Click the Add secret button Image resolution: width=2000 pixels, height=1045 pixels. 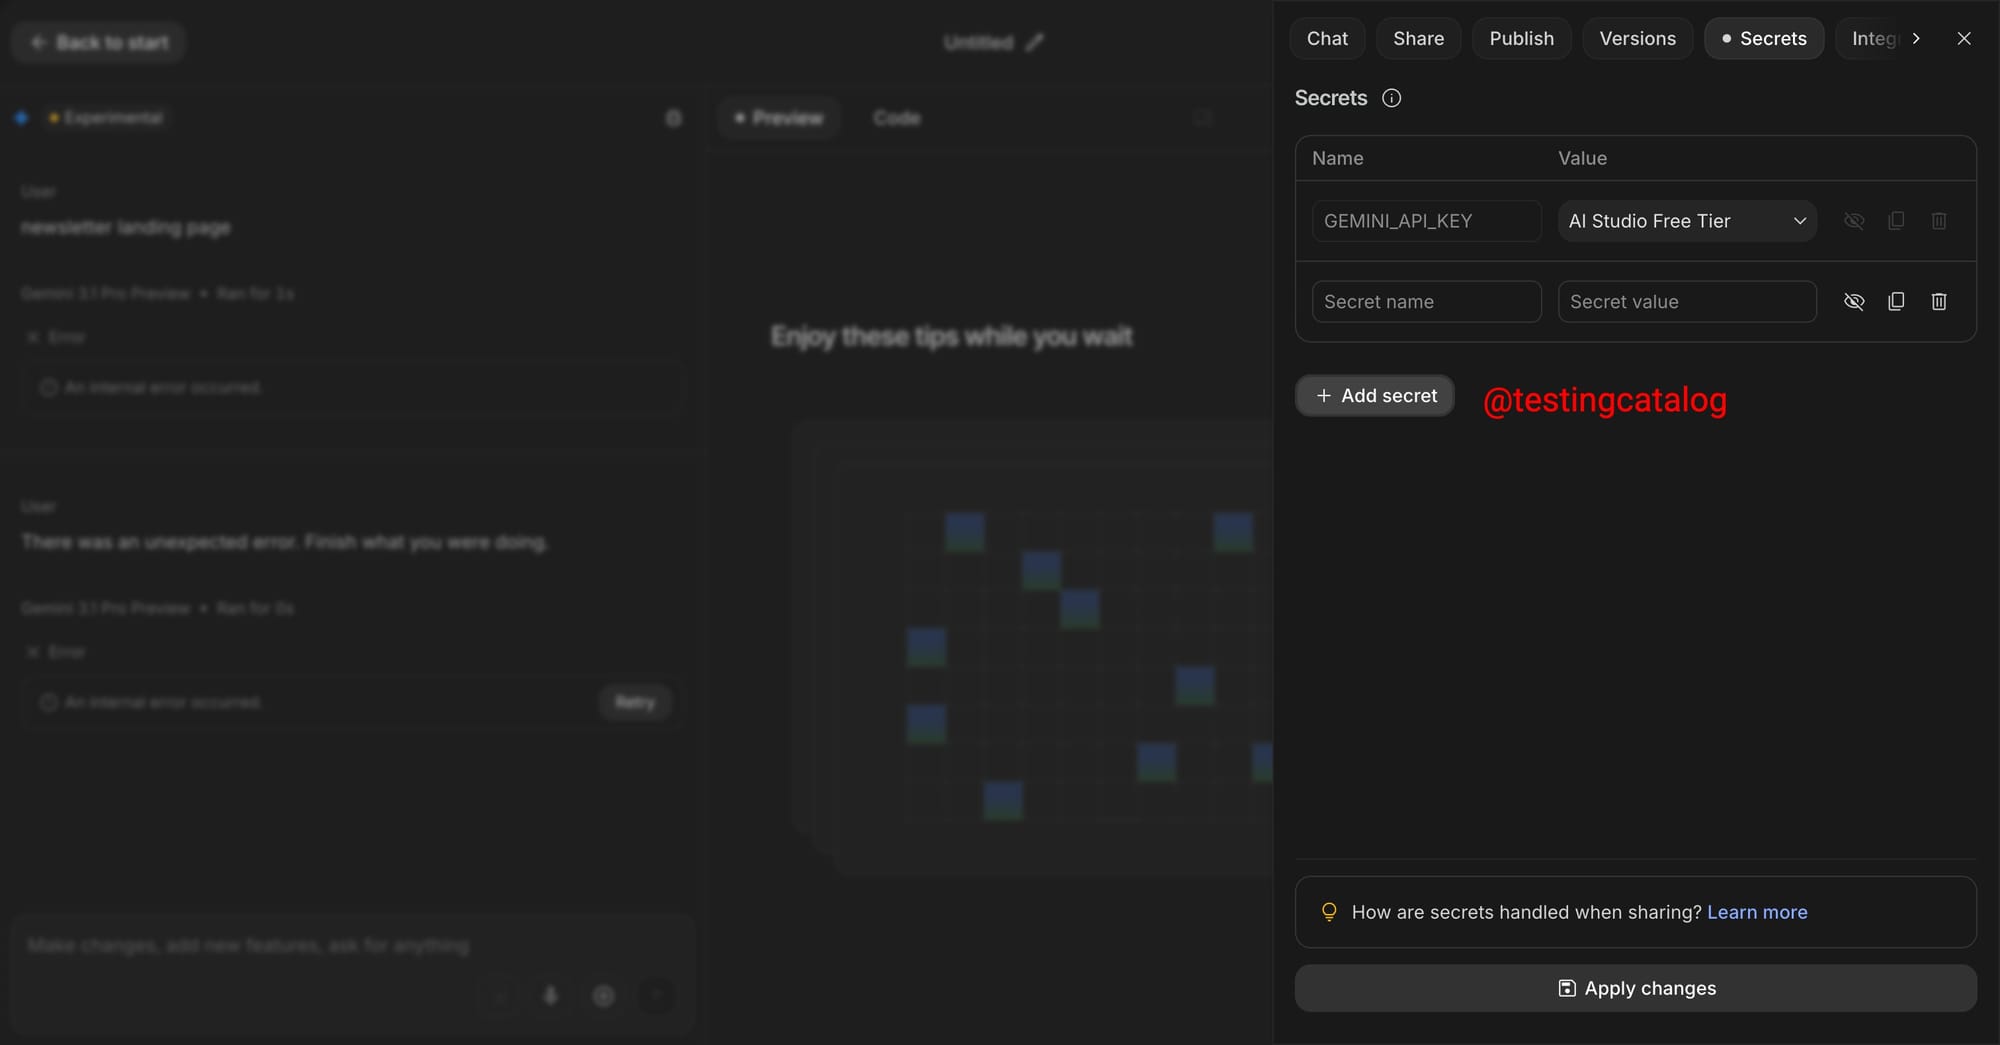[1374, 395]
